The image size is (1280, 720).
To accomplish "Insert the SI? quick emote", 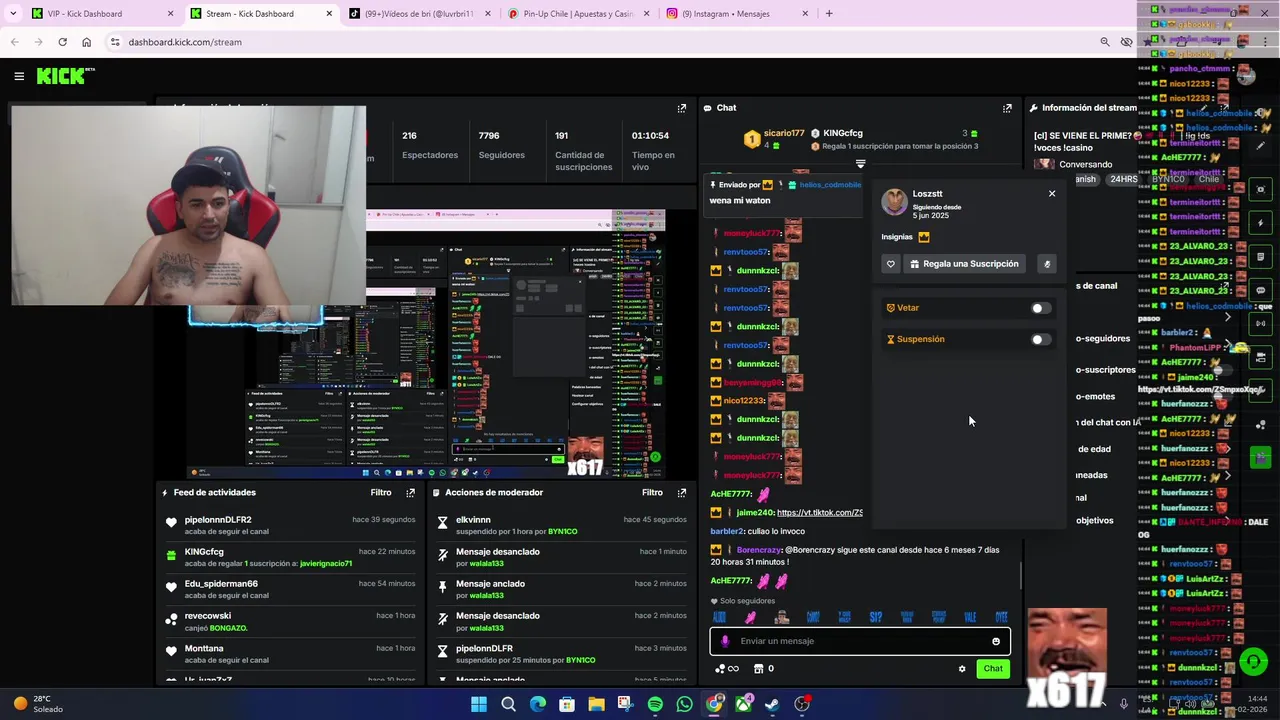I will point(875,617).
